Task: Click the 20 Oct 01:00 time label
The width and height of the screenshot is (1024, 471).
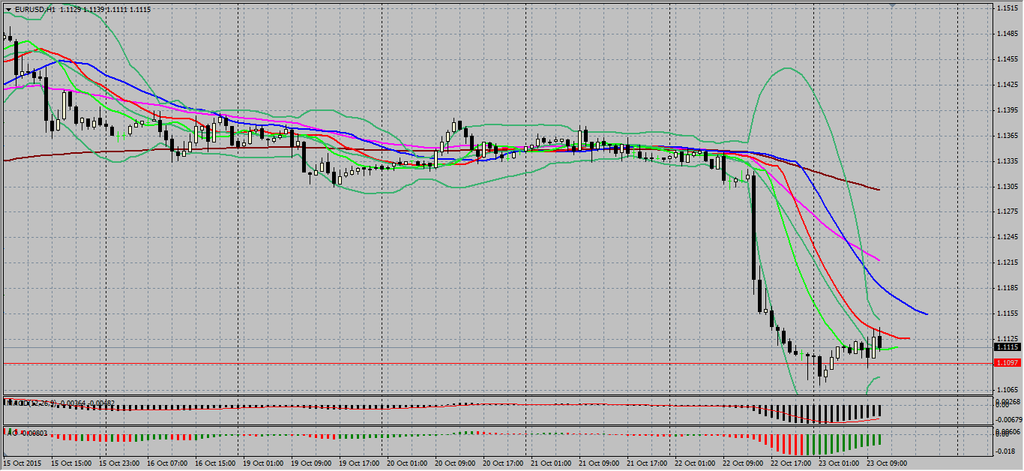Action: (x=406, y=463)
